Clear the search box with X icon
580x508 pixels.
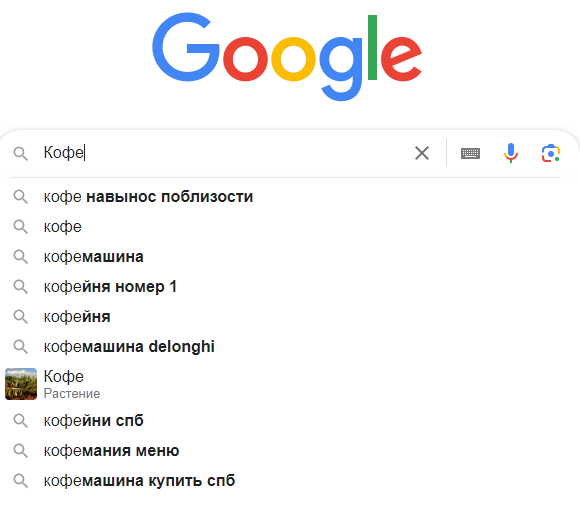tap(422, 153)
